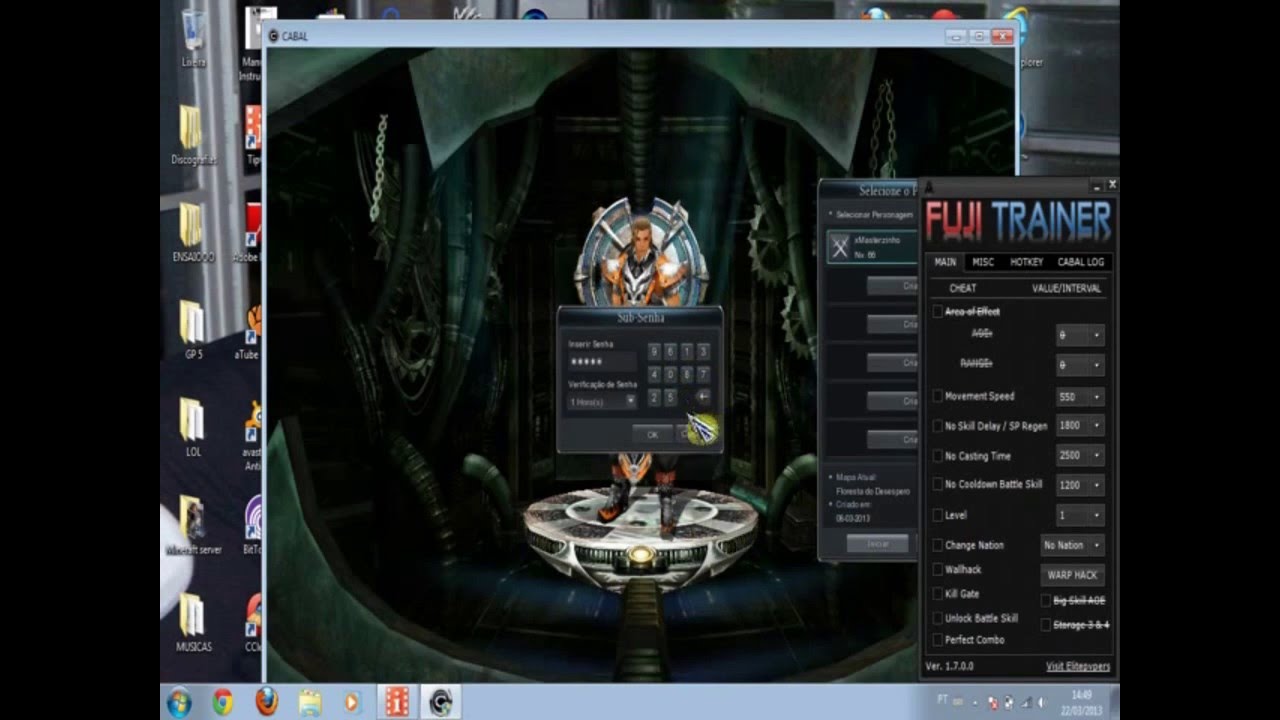Click keypad digit 1 in Sub-Senha dialog
Viewport: 1280px width, 720px height.
coord(687,351)
